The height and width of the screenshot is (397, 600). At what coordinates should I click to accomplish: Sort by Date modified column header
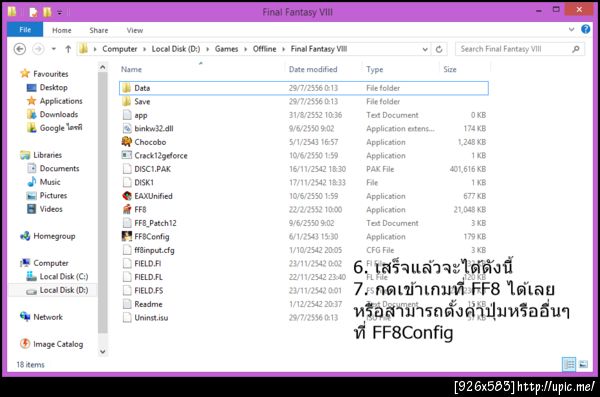[x=313, y=69]
